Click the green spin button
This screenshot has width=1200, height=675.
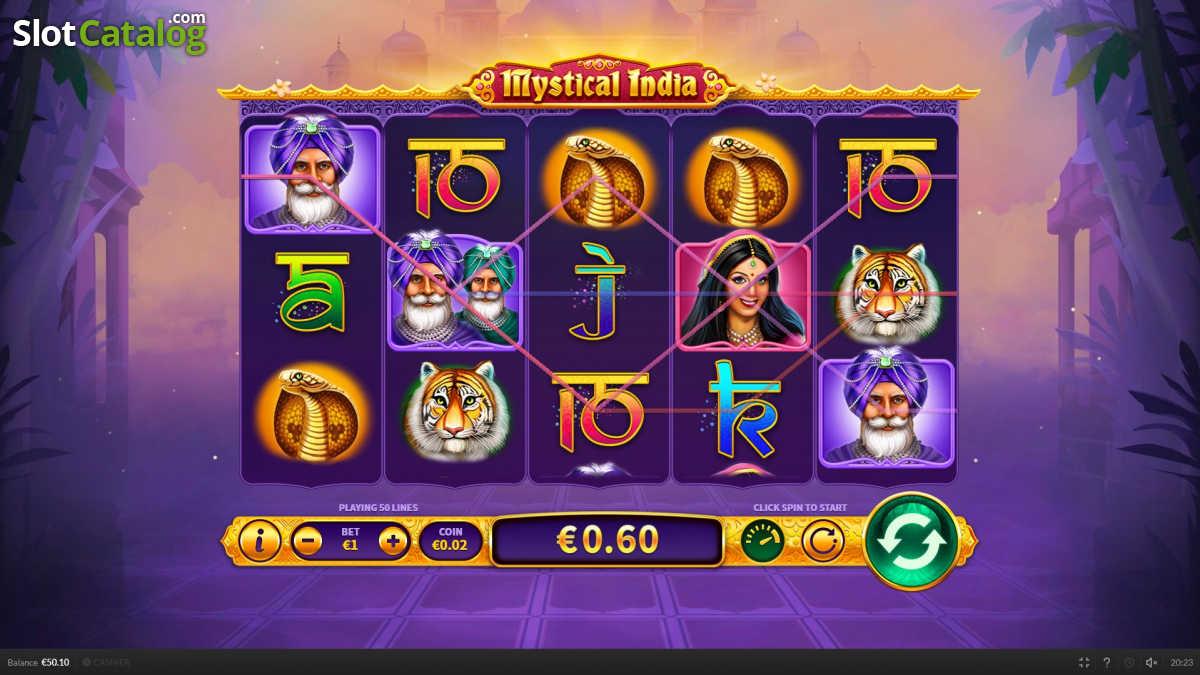pyautogui.click(x=911, y=541)
